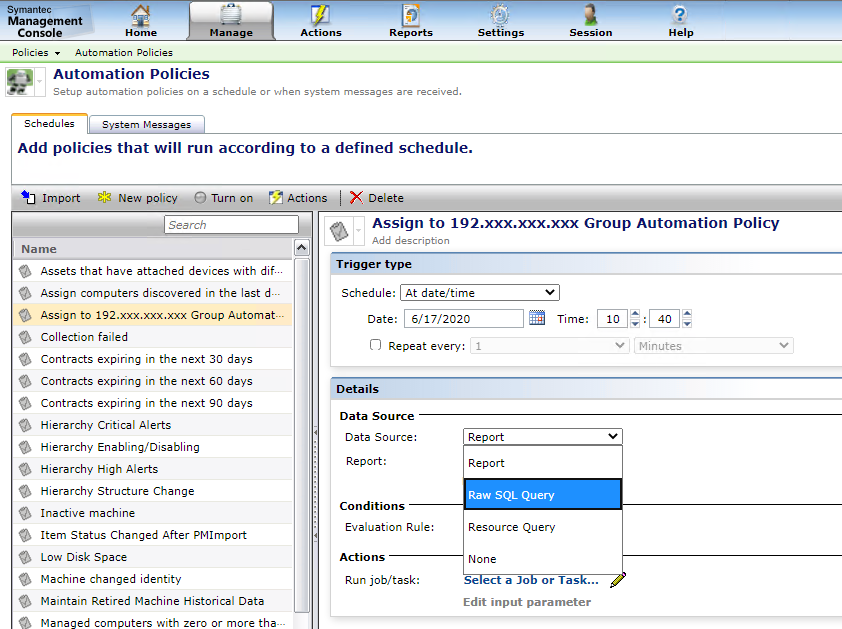This screenshot has width=842, height=629.
Task: Expand the Policies breadcrumb dropdown arrow
Action: coord(57,53)
